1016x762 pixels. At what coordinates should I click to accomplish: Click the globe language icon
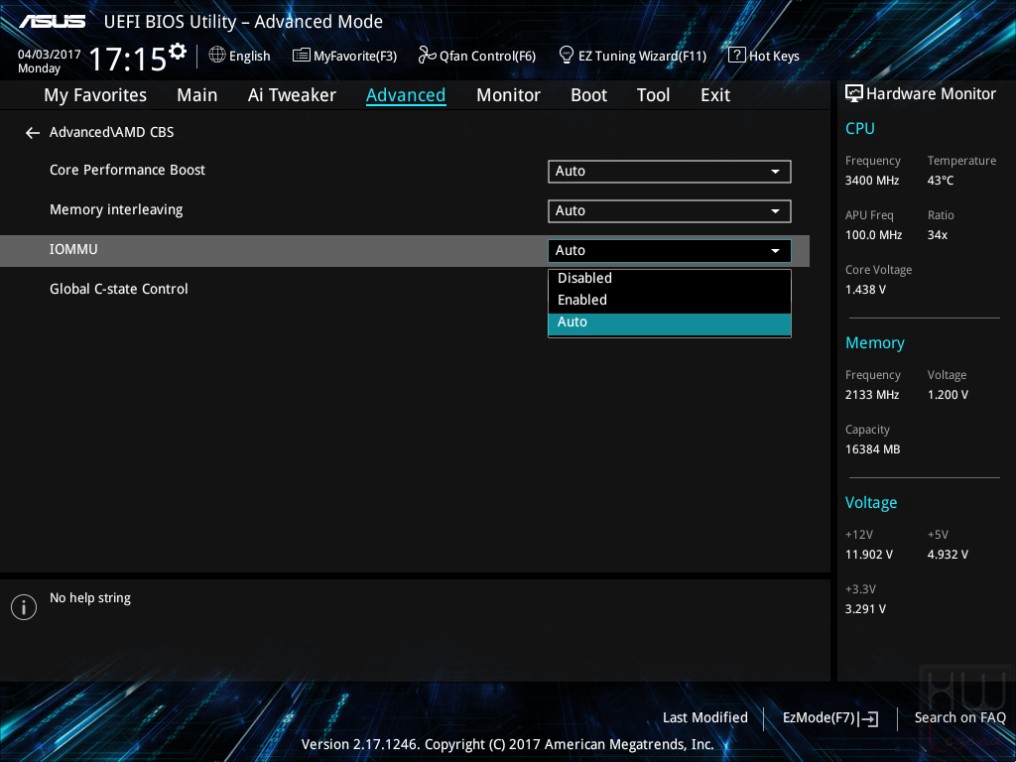pos(217,55)
